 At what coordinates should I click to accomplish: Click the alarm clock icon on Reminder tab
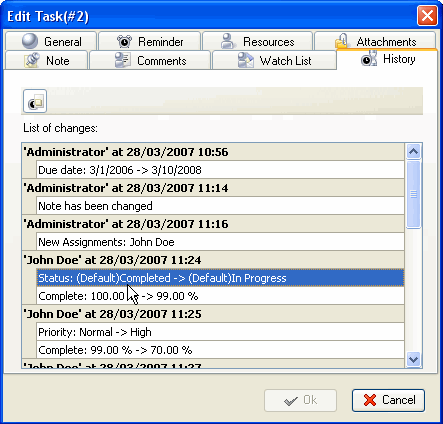pos(124,41)
